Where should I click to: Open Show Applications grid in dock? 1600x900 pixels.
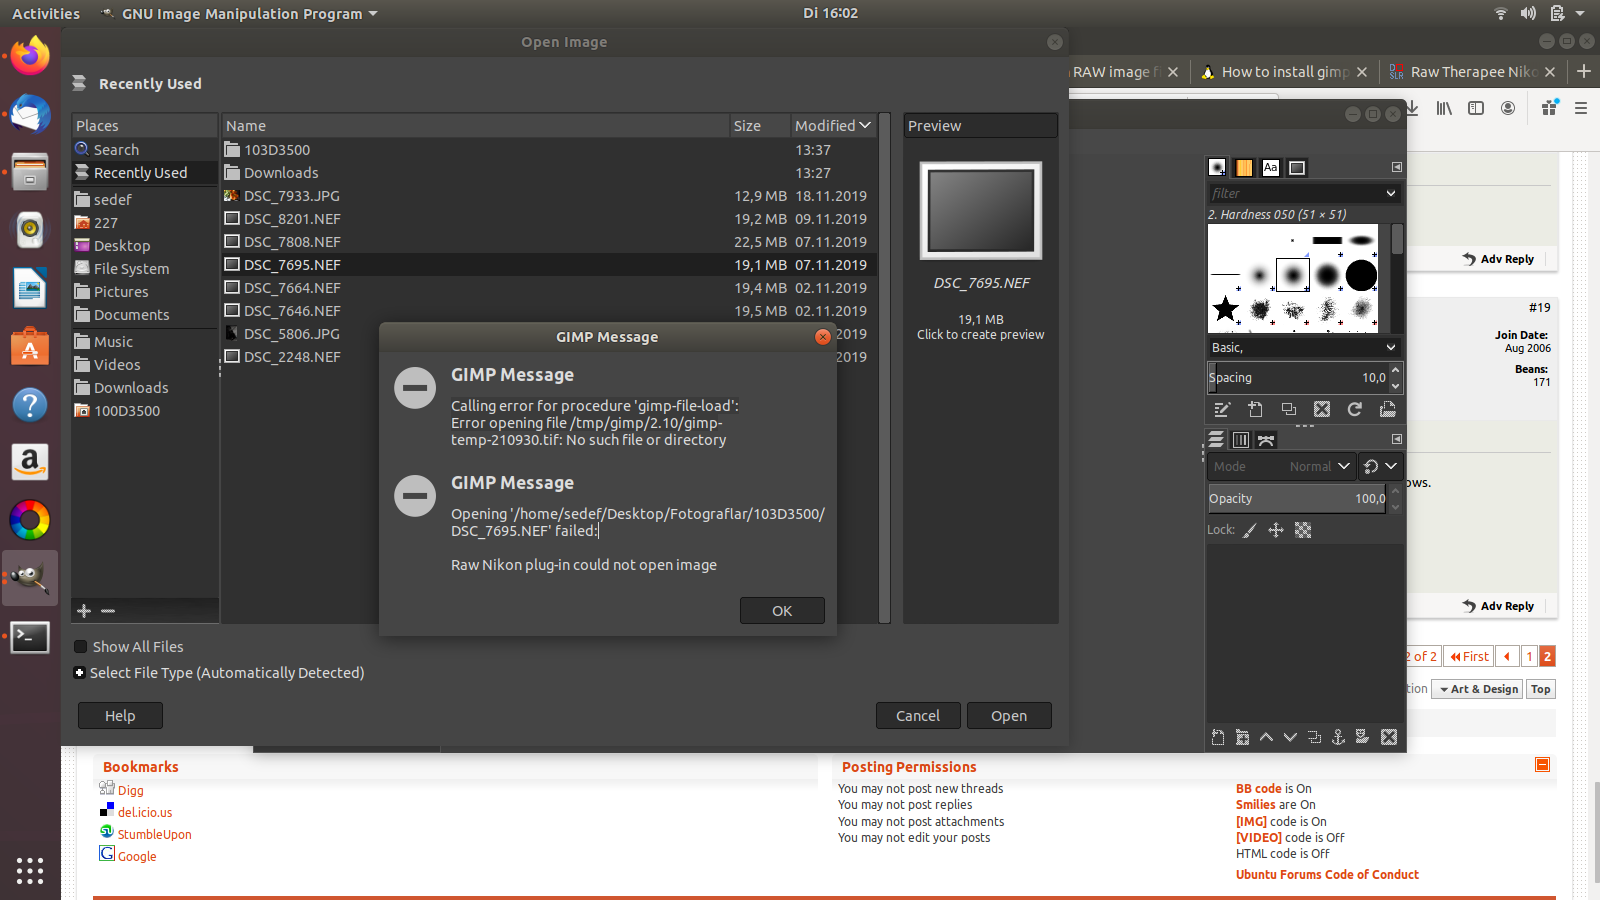30,870
